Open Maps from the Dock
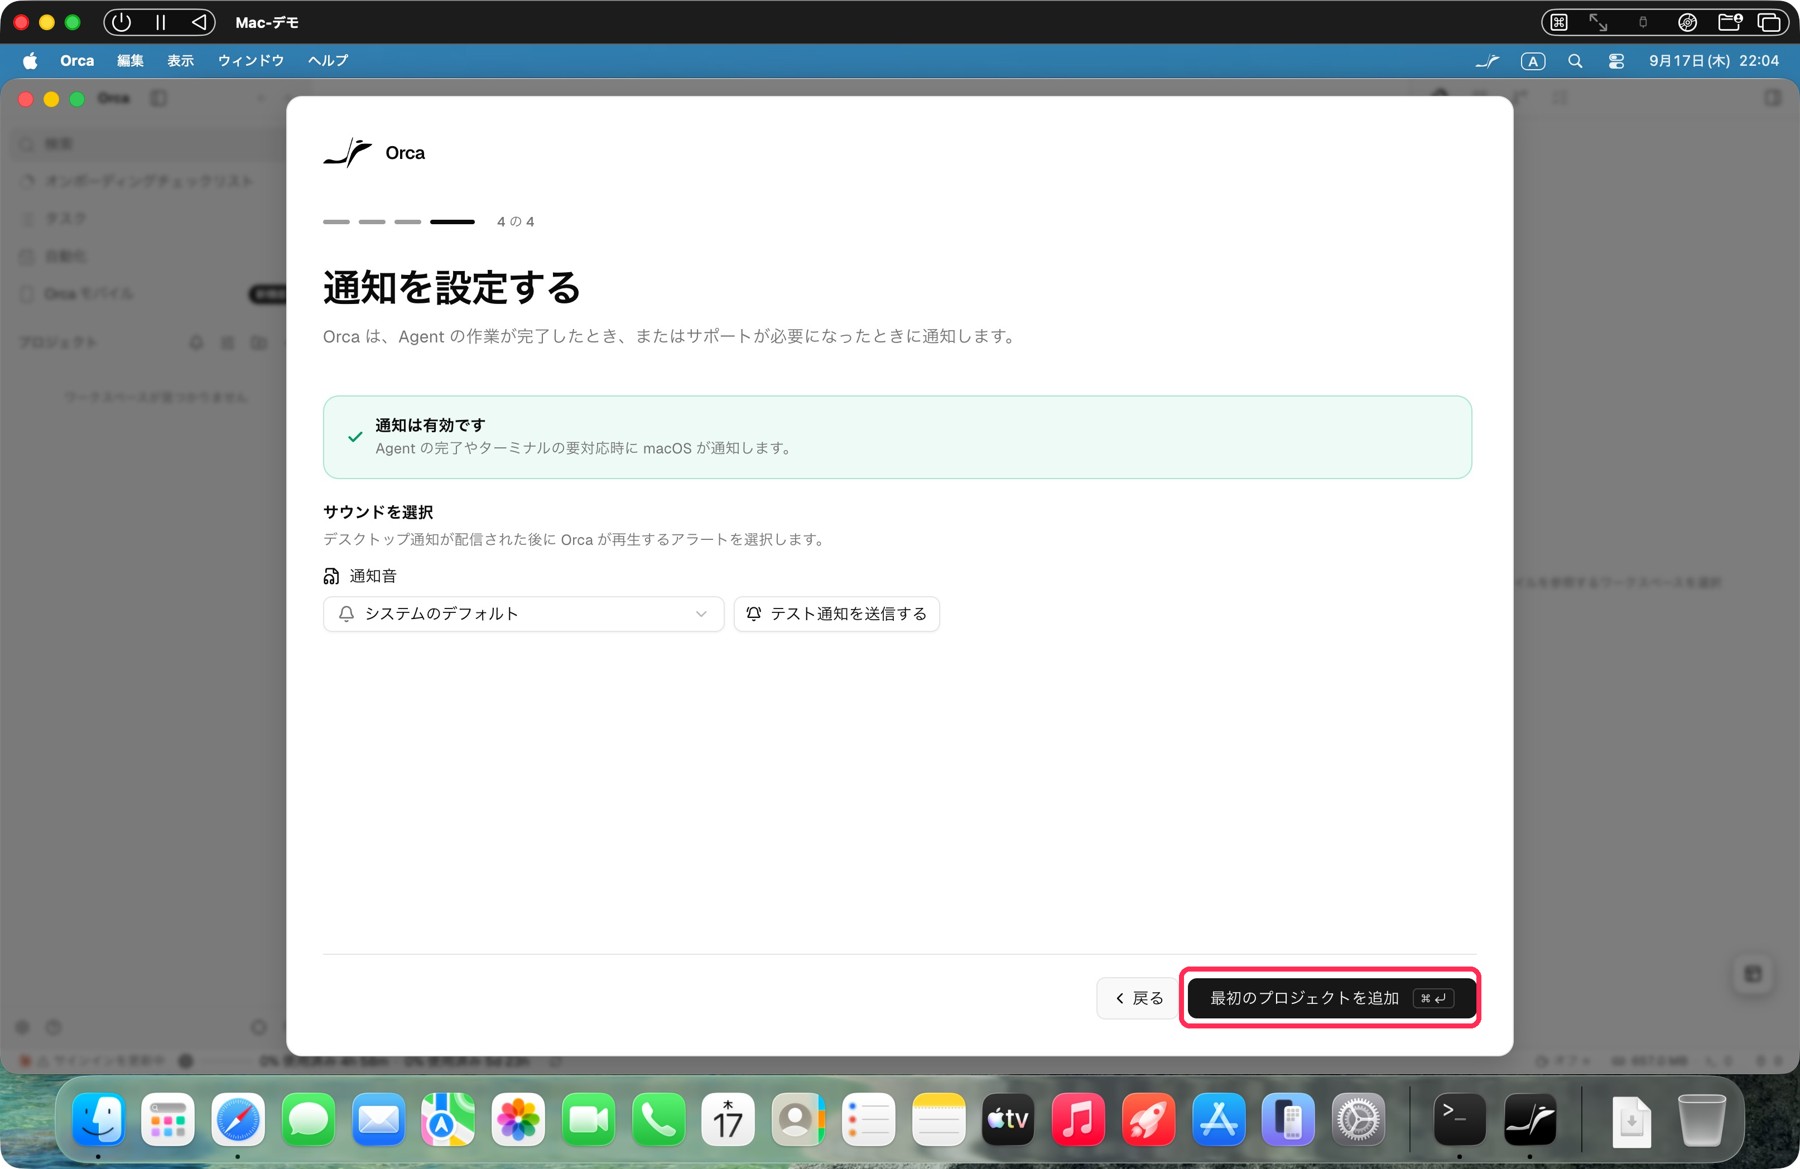Viewport: 1800px width, 1169px height. pyautogui.click(x=448, y=1120)
